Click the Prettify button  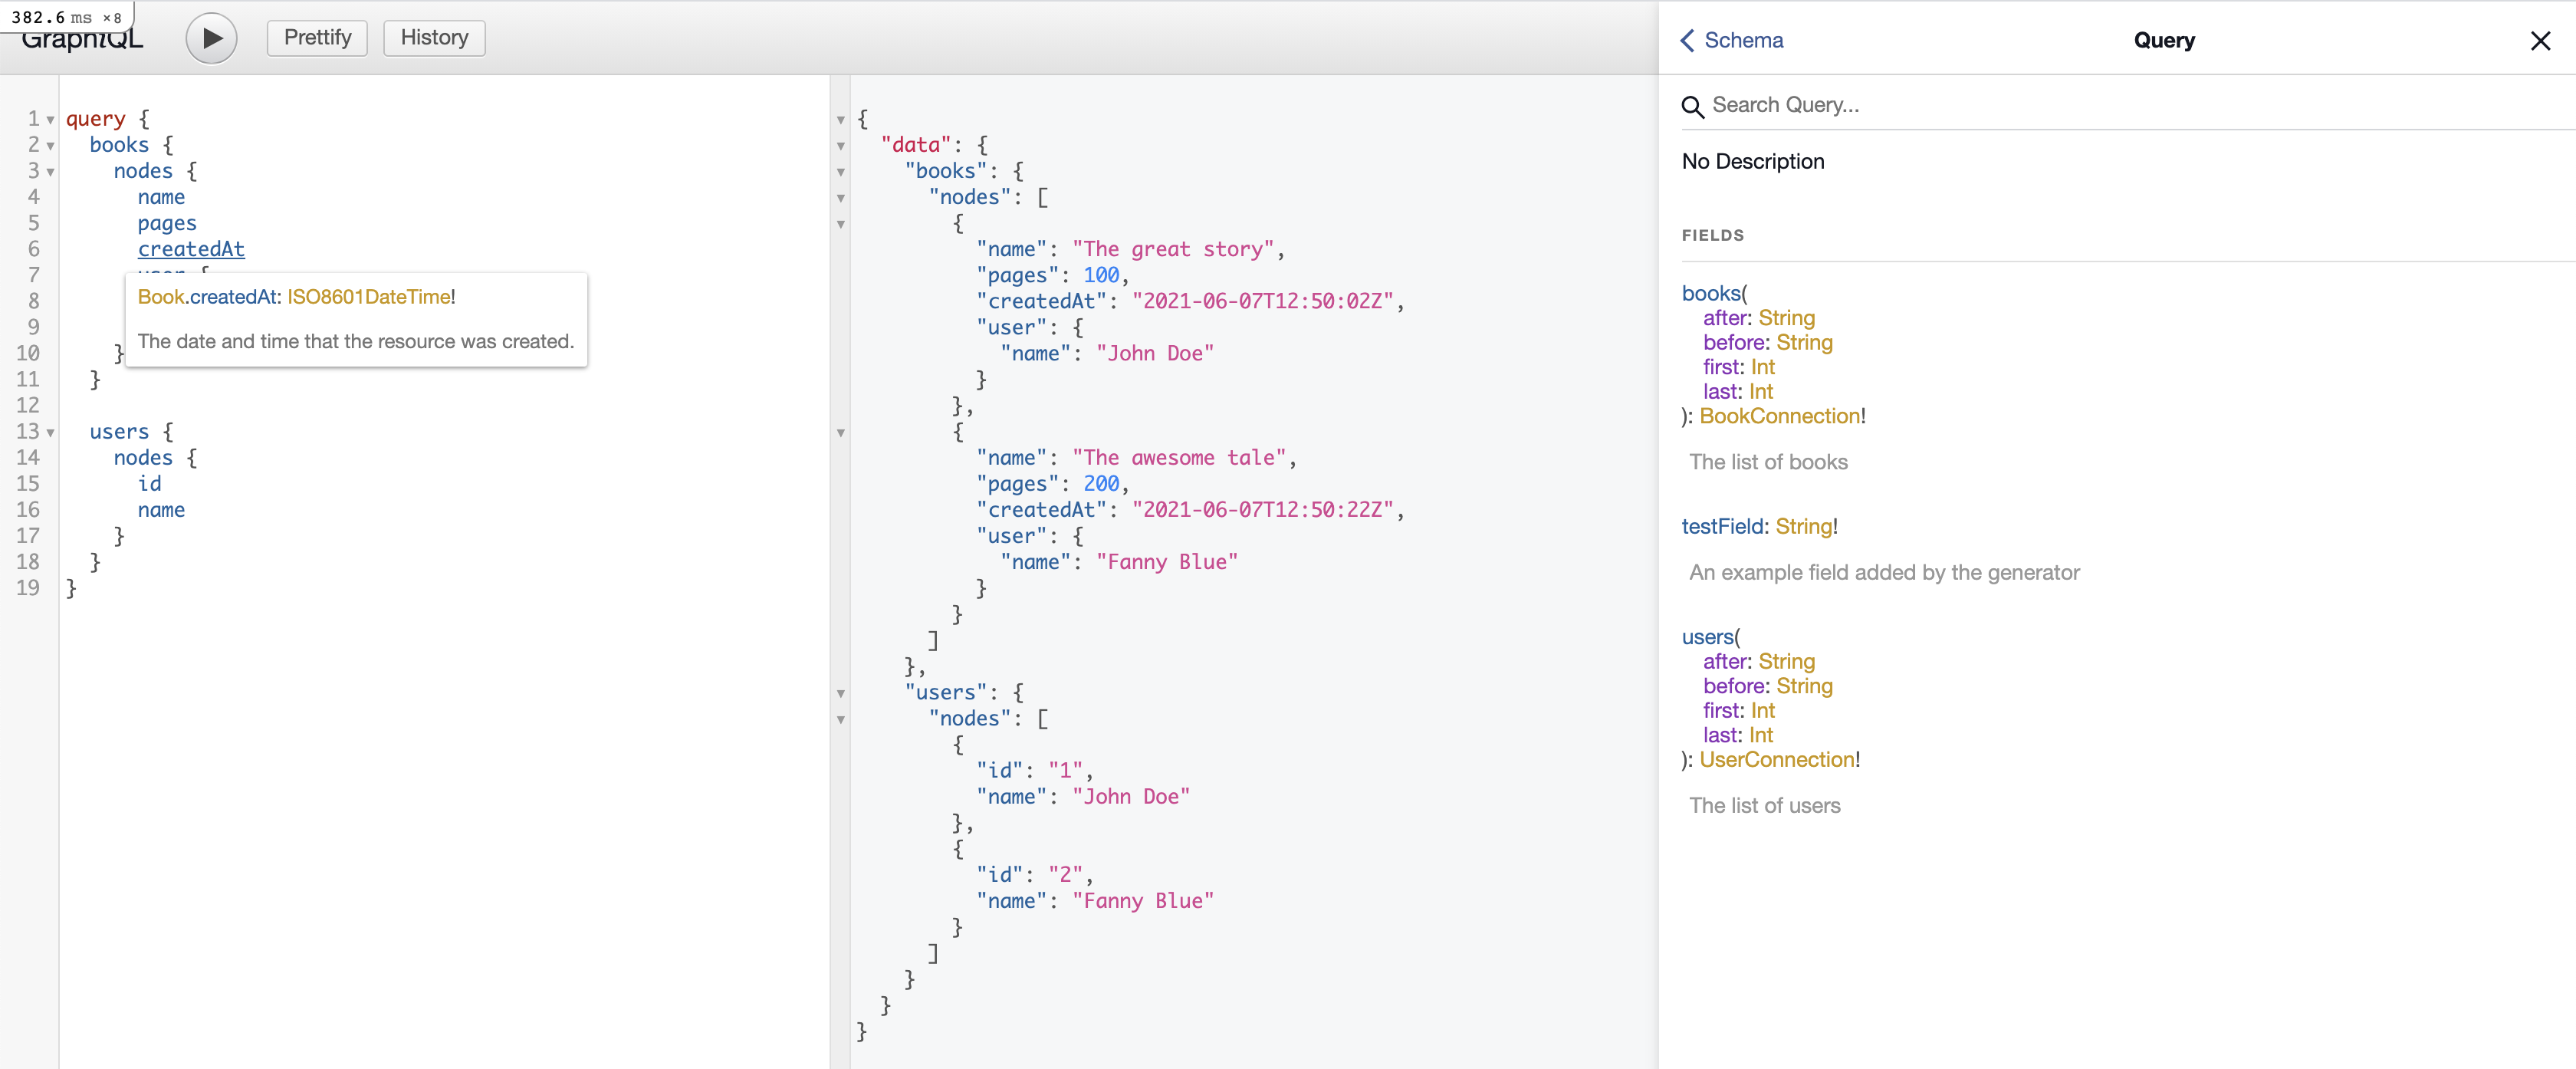pyautogui.click(x=317, y=38)
